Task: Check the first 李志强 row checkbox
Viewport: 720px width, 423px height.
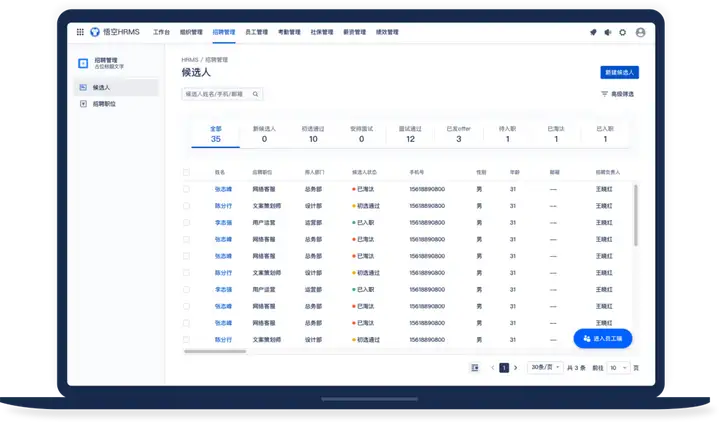Action: coord(186,223)
